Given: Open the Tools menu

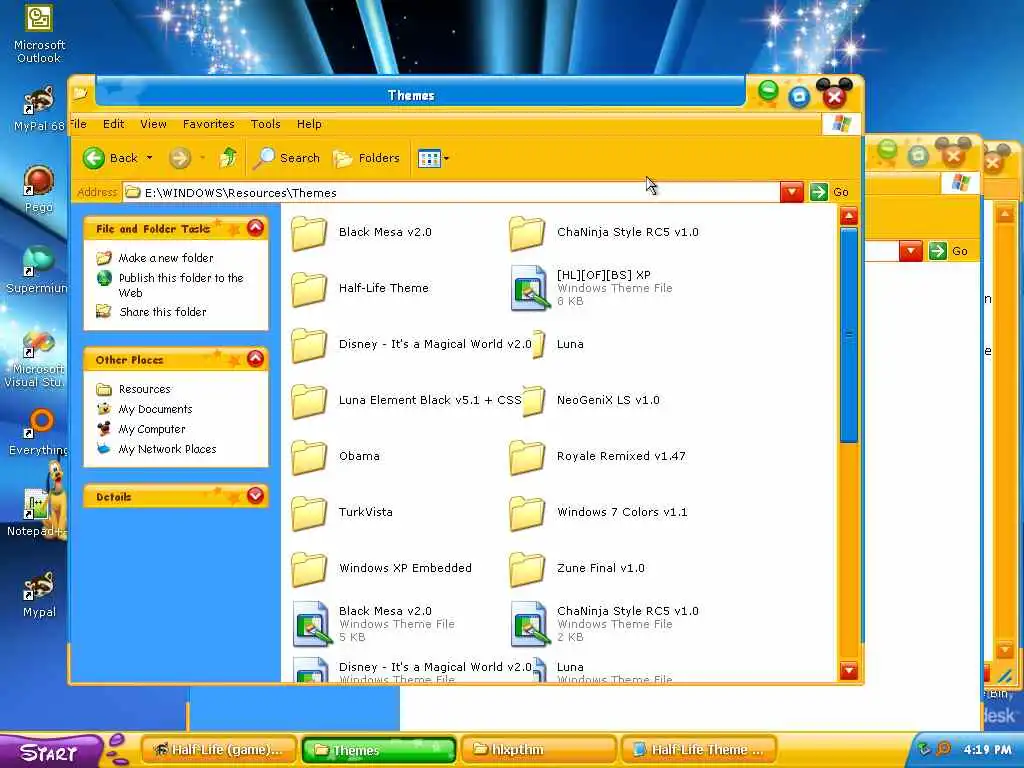Looking at the screenshot, I should click(265, 124).
